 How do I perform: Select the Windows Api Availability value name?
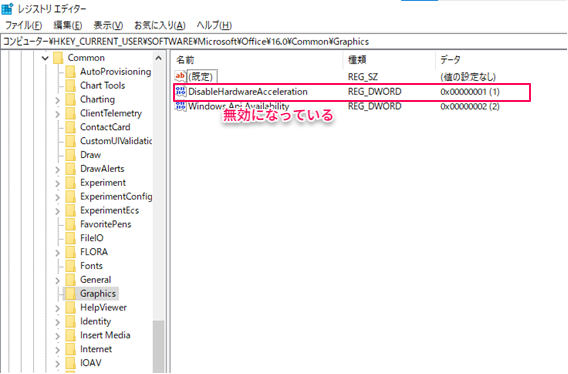pos(239,106)
